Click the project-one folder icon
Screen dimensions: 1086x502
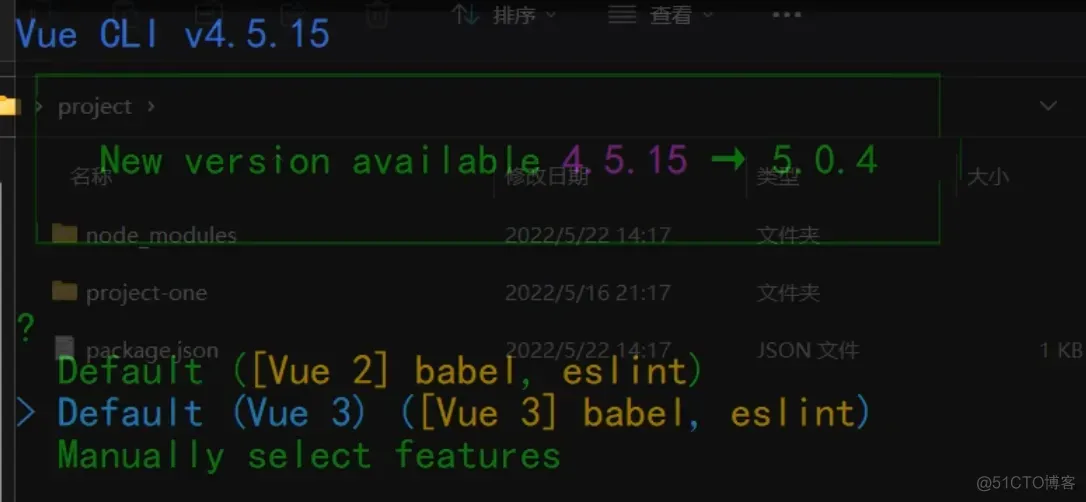click(65, 292)
